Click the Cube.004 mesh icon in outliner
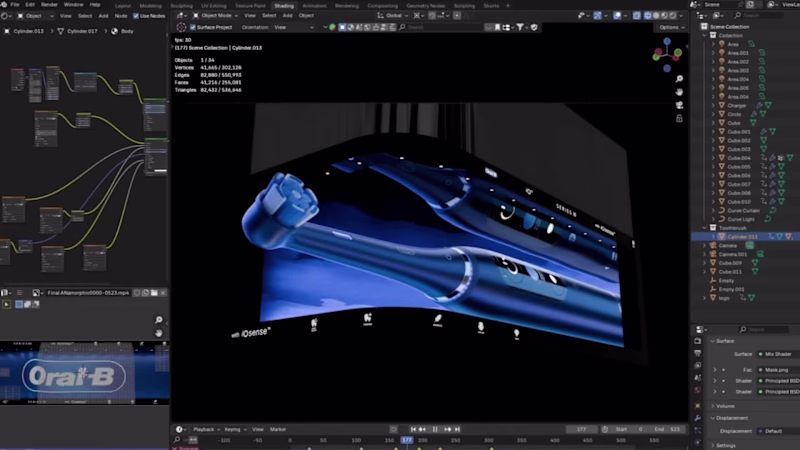Viewport: 800px width, 450px height. 722,158
